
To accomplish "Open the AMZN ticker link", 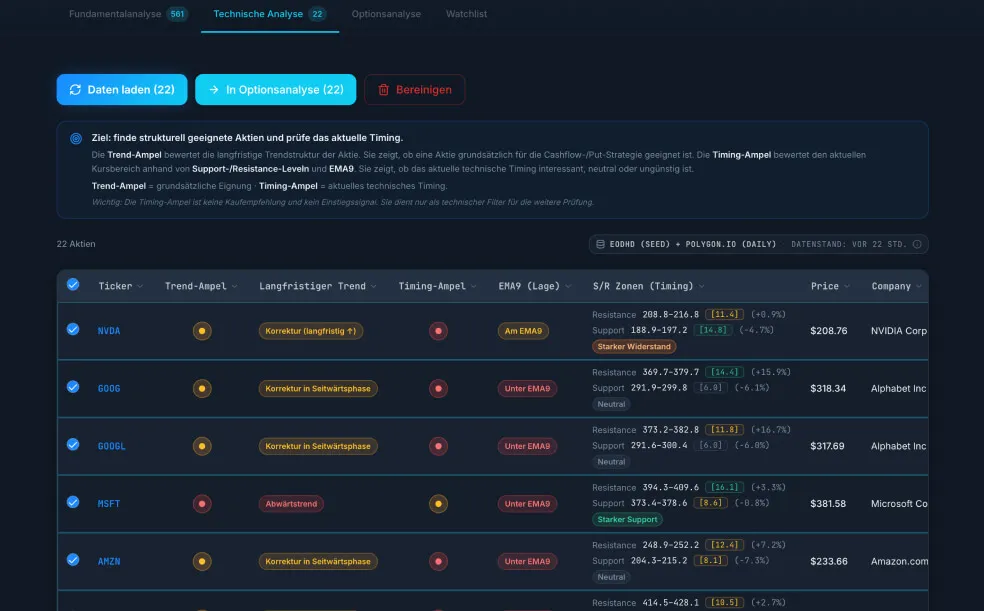I will (x=109, y=562).
